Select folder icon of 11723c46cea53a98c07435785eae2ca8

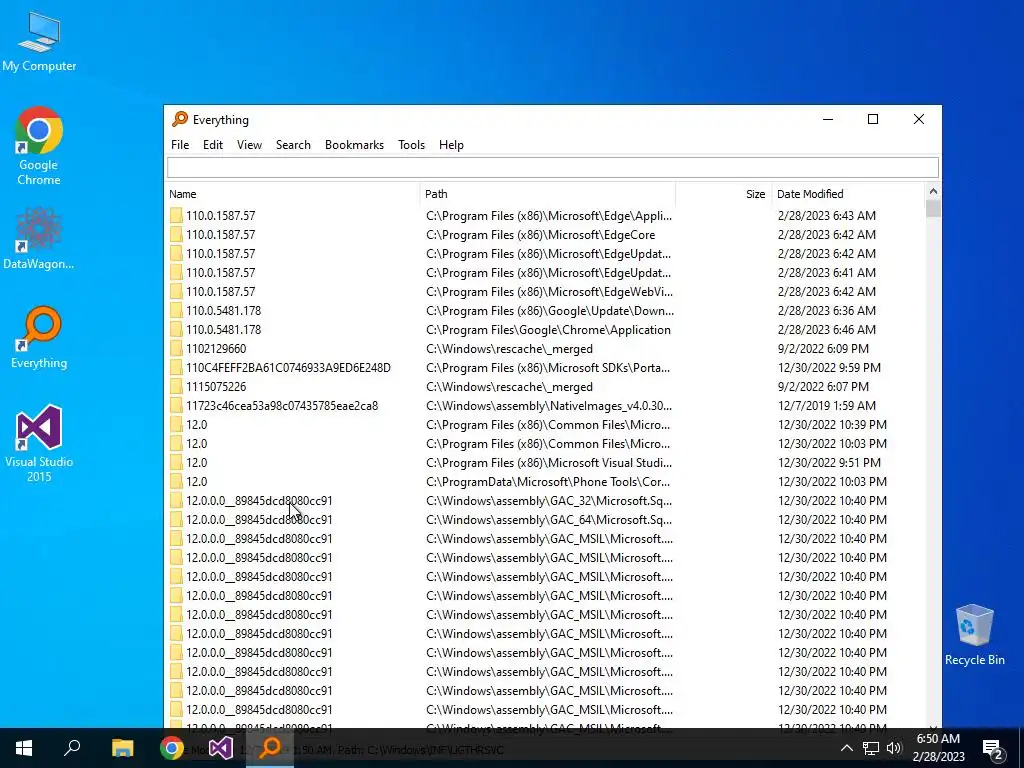[176, 406]
